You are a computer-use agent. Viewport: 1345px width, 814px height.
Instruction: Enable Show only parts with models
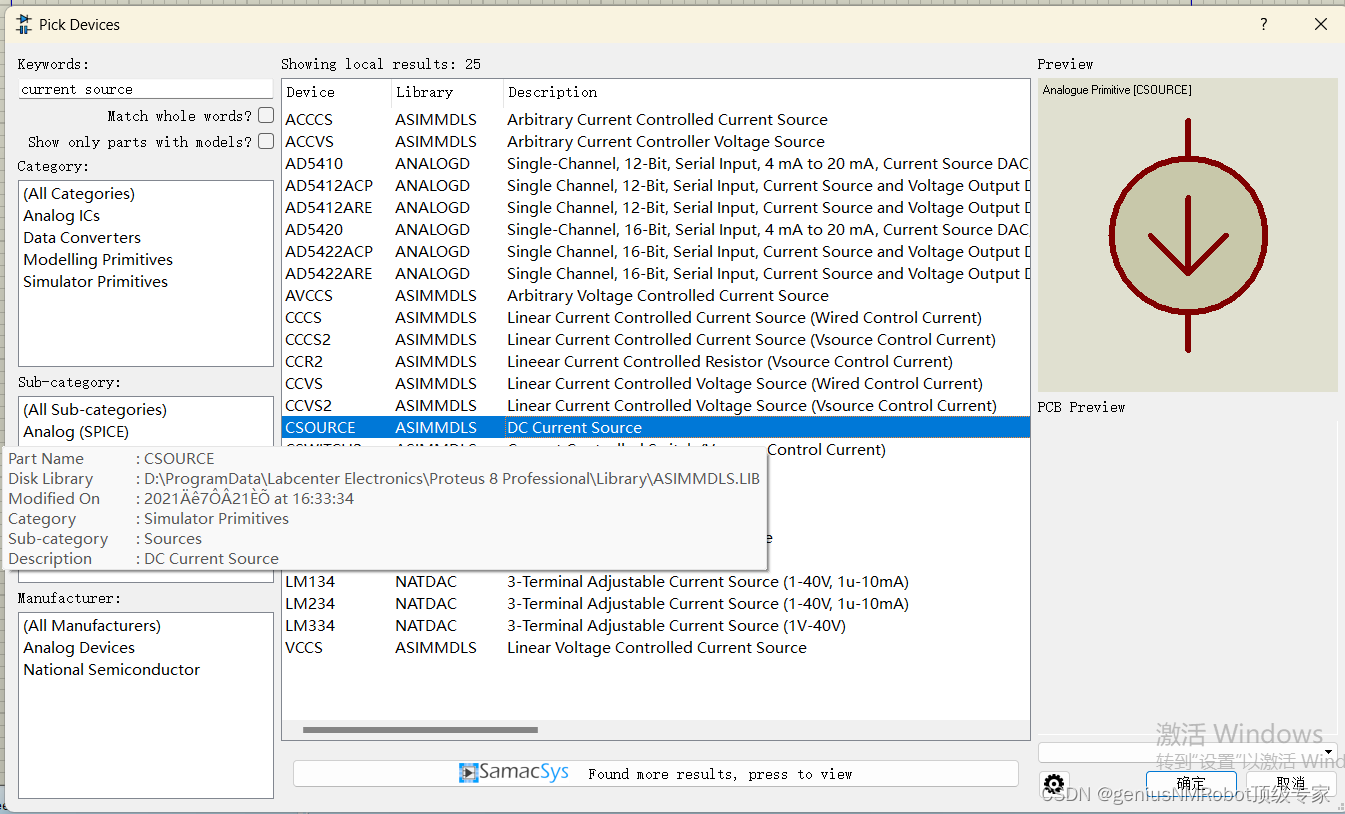click(265, 142)
